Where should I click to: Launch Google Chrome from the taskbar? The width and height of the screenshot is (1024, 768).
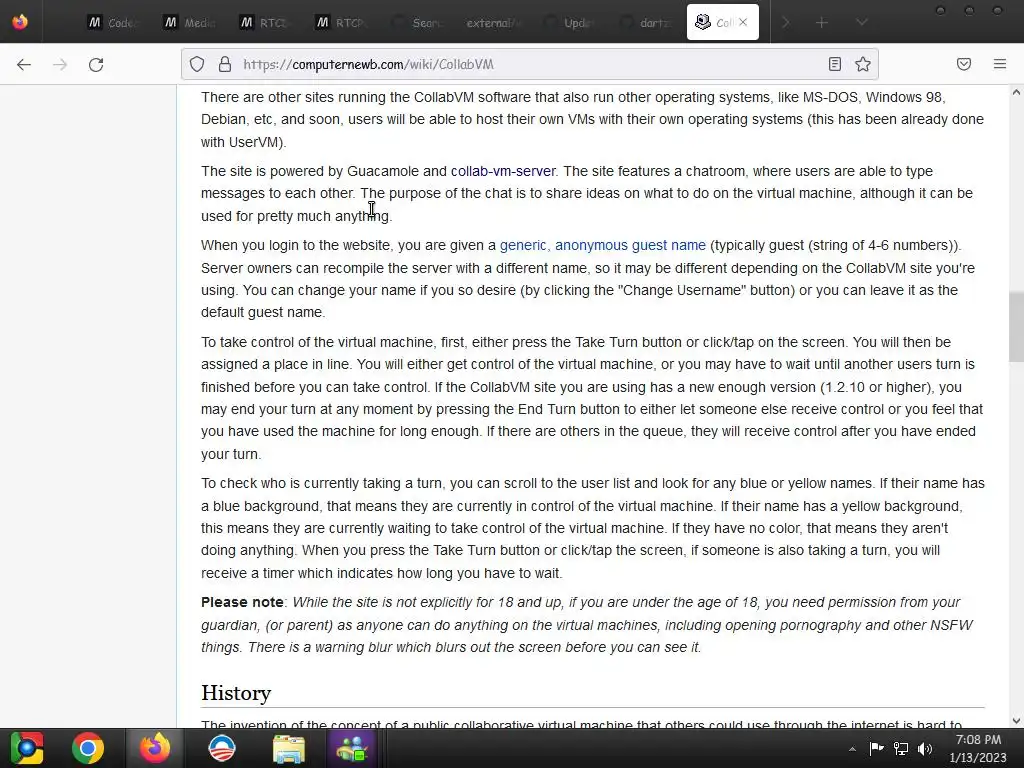pyautogui.click(x=88, y=748)
